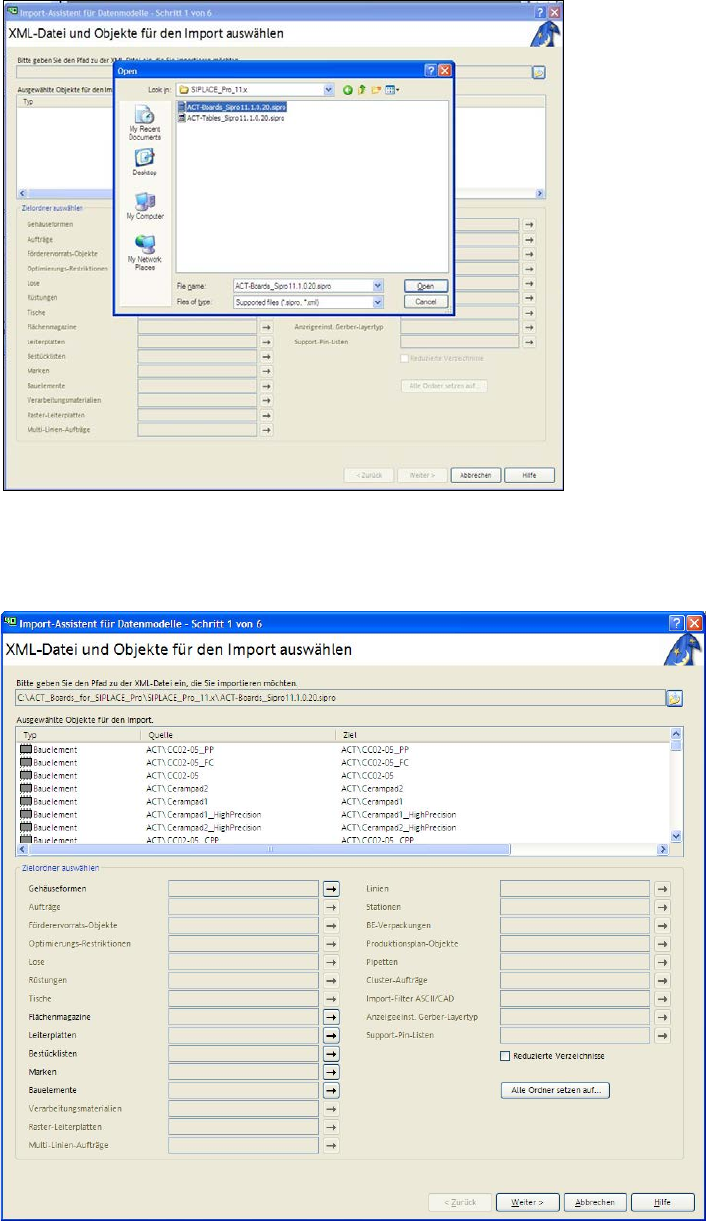Viewport: 706px width, 1221px height.
Task: Click Förderervorrats-Objekte arrow button in lower wizard
Action: coord(331,924)
